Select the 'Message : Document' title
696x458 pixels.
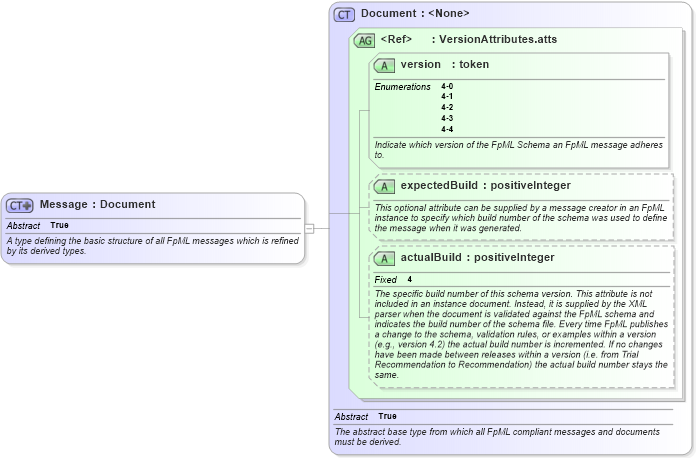point(97,204)
